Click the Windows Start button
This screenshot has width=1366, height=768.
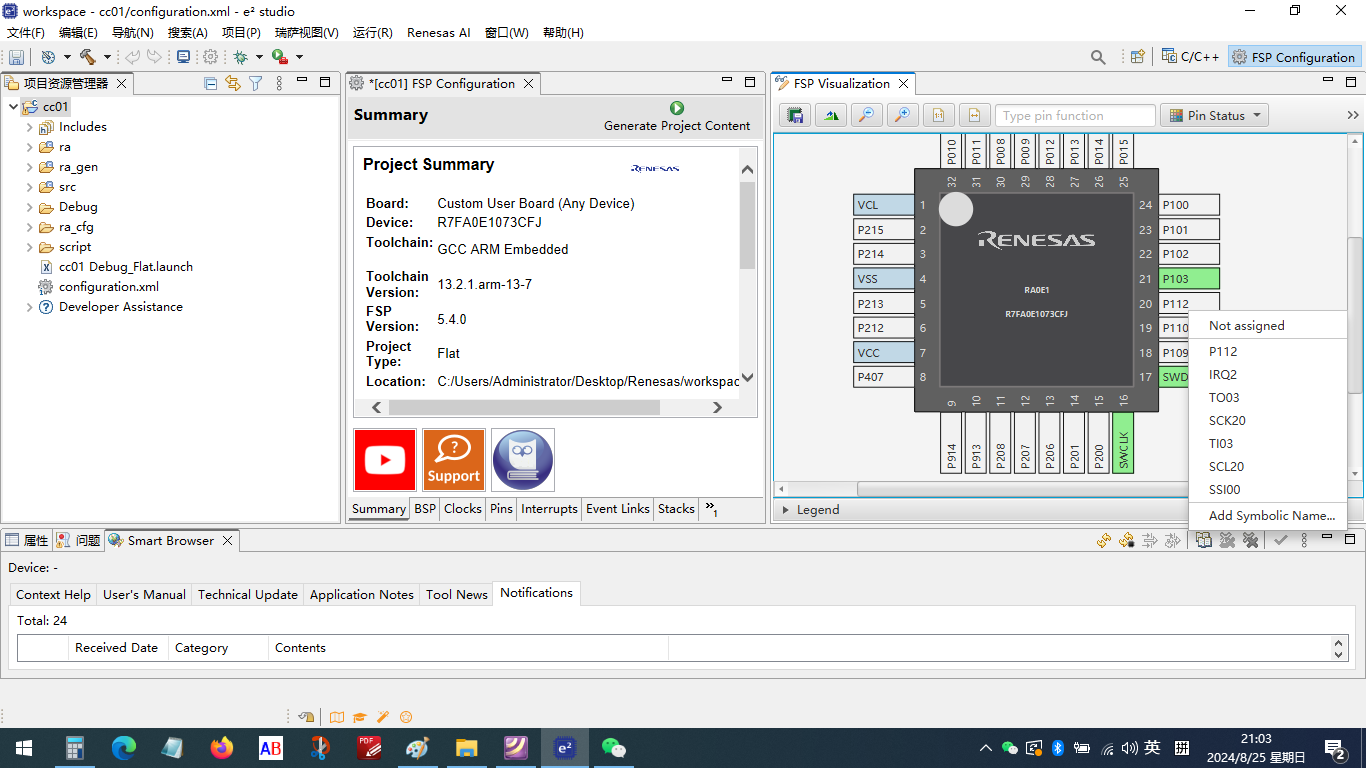click(x=24, y=747)
